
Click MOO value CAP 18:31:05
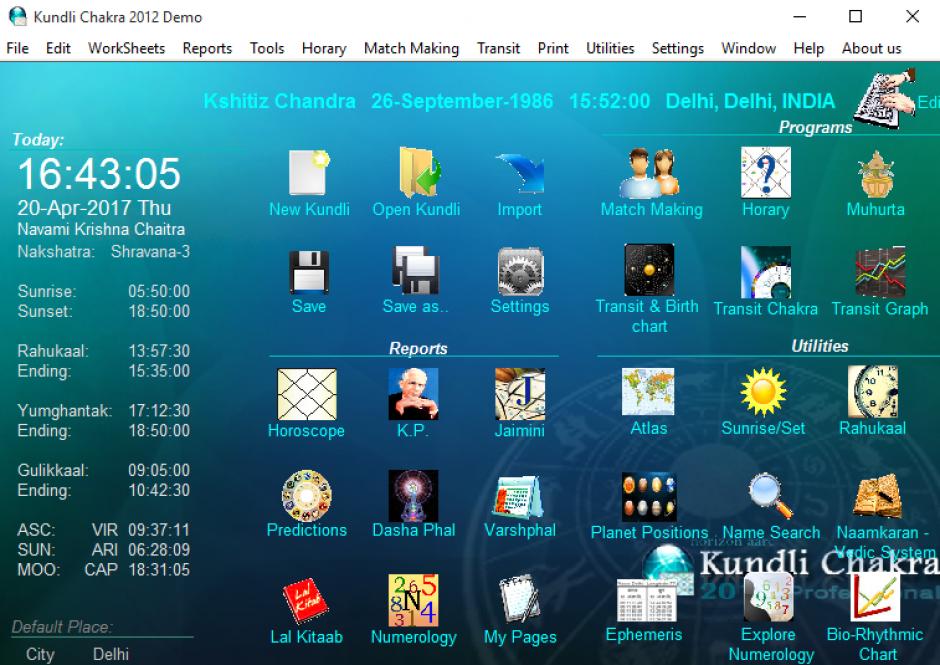point(137,570)
